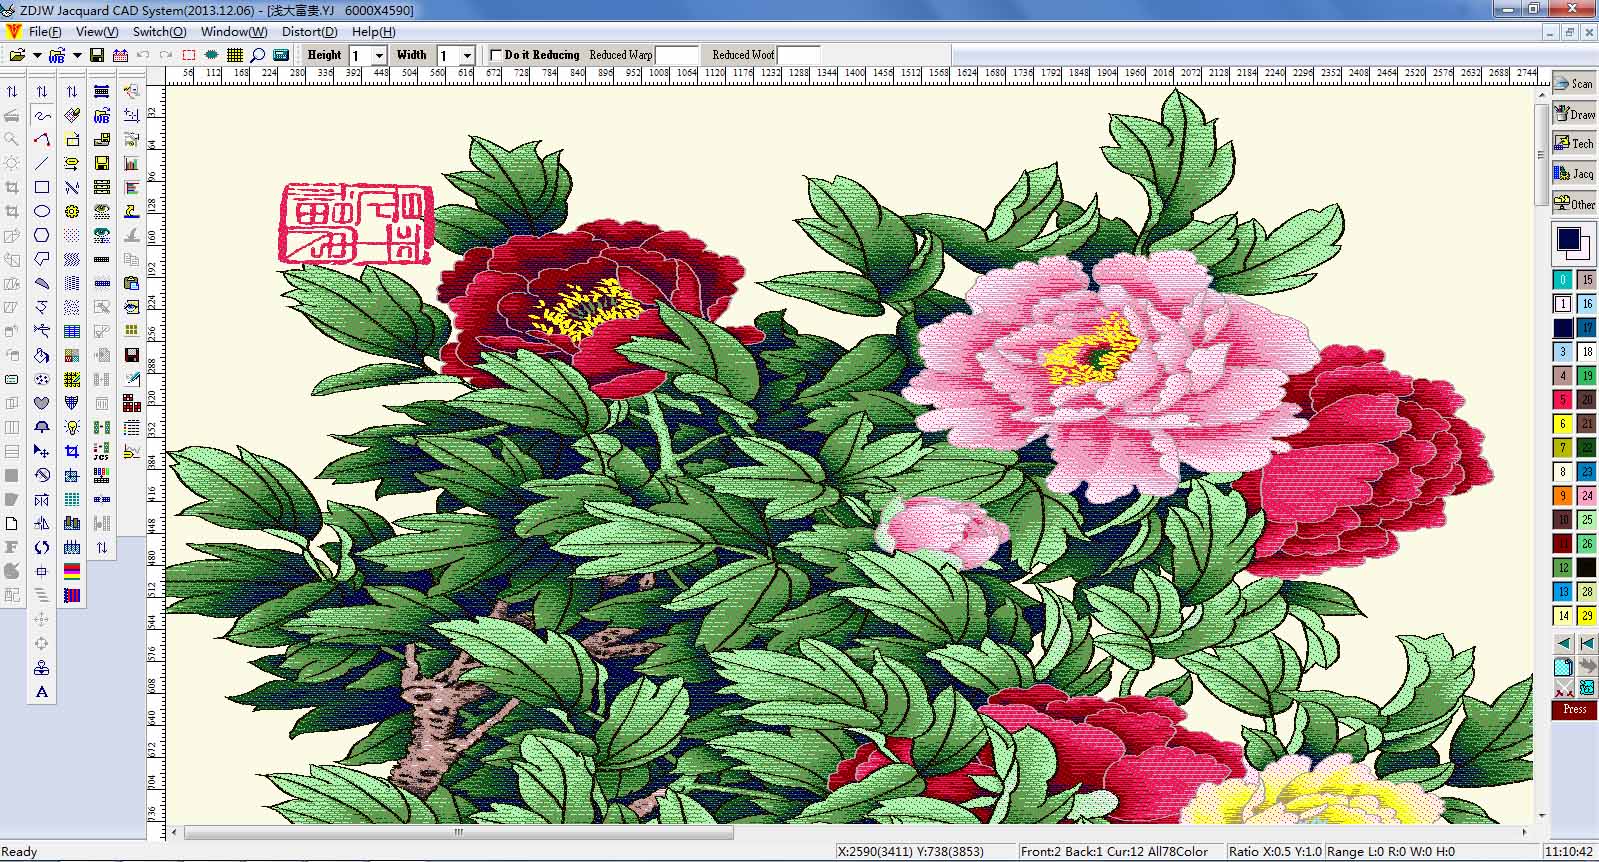Click the rainbow color stripes icon
The width and height of the screenshot is (1599, 862).
72,571
